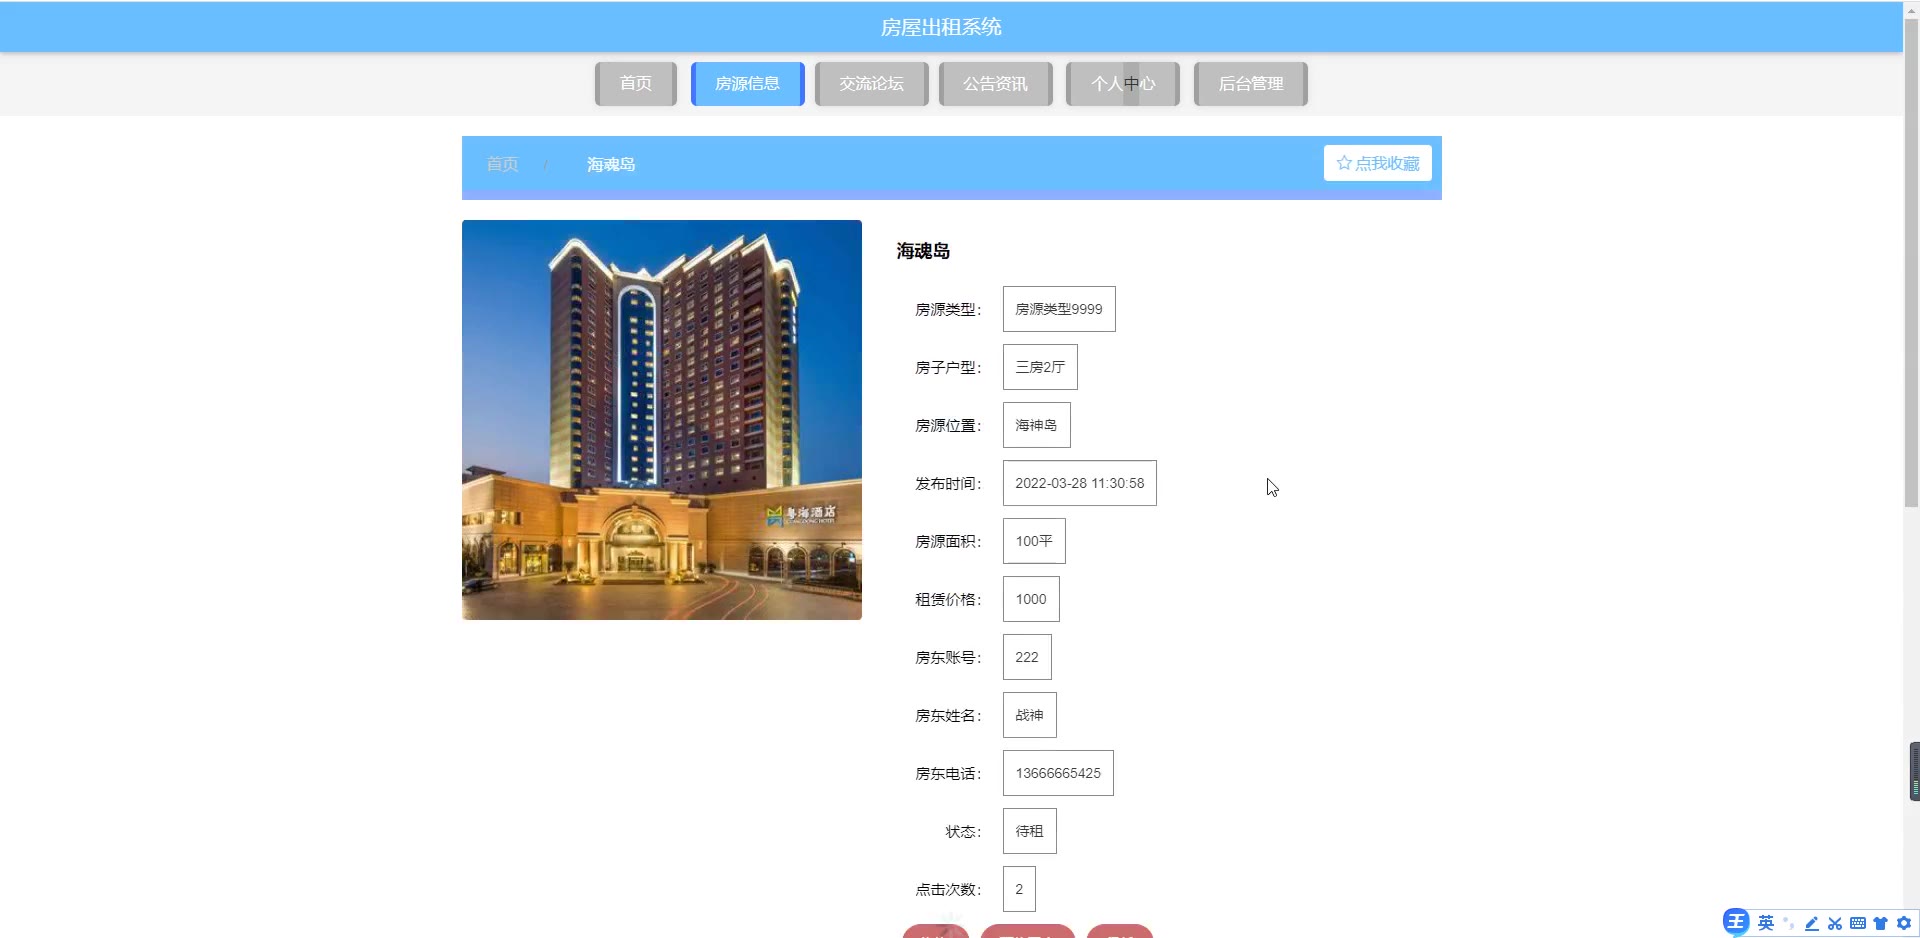Click the IME scissors screenshot icon
1920x938 pixels.
coord(1835,923)
